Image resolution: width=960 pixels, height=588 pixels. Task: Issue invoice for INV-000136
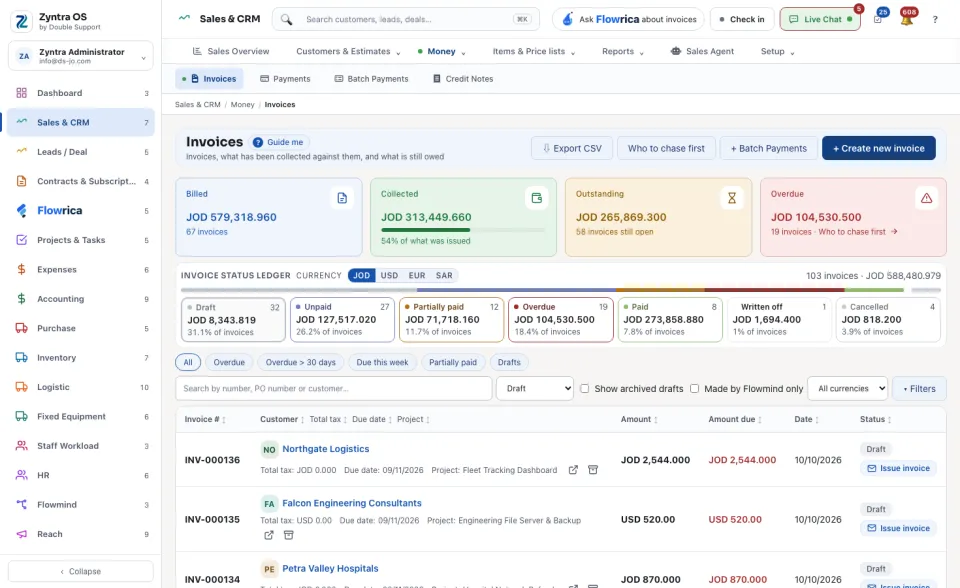898,468
